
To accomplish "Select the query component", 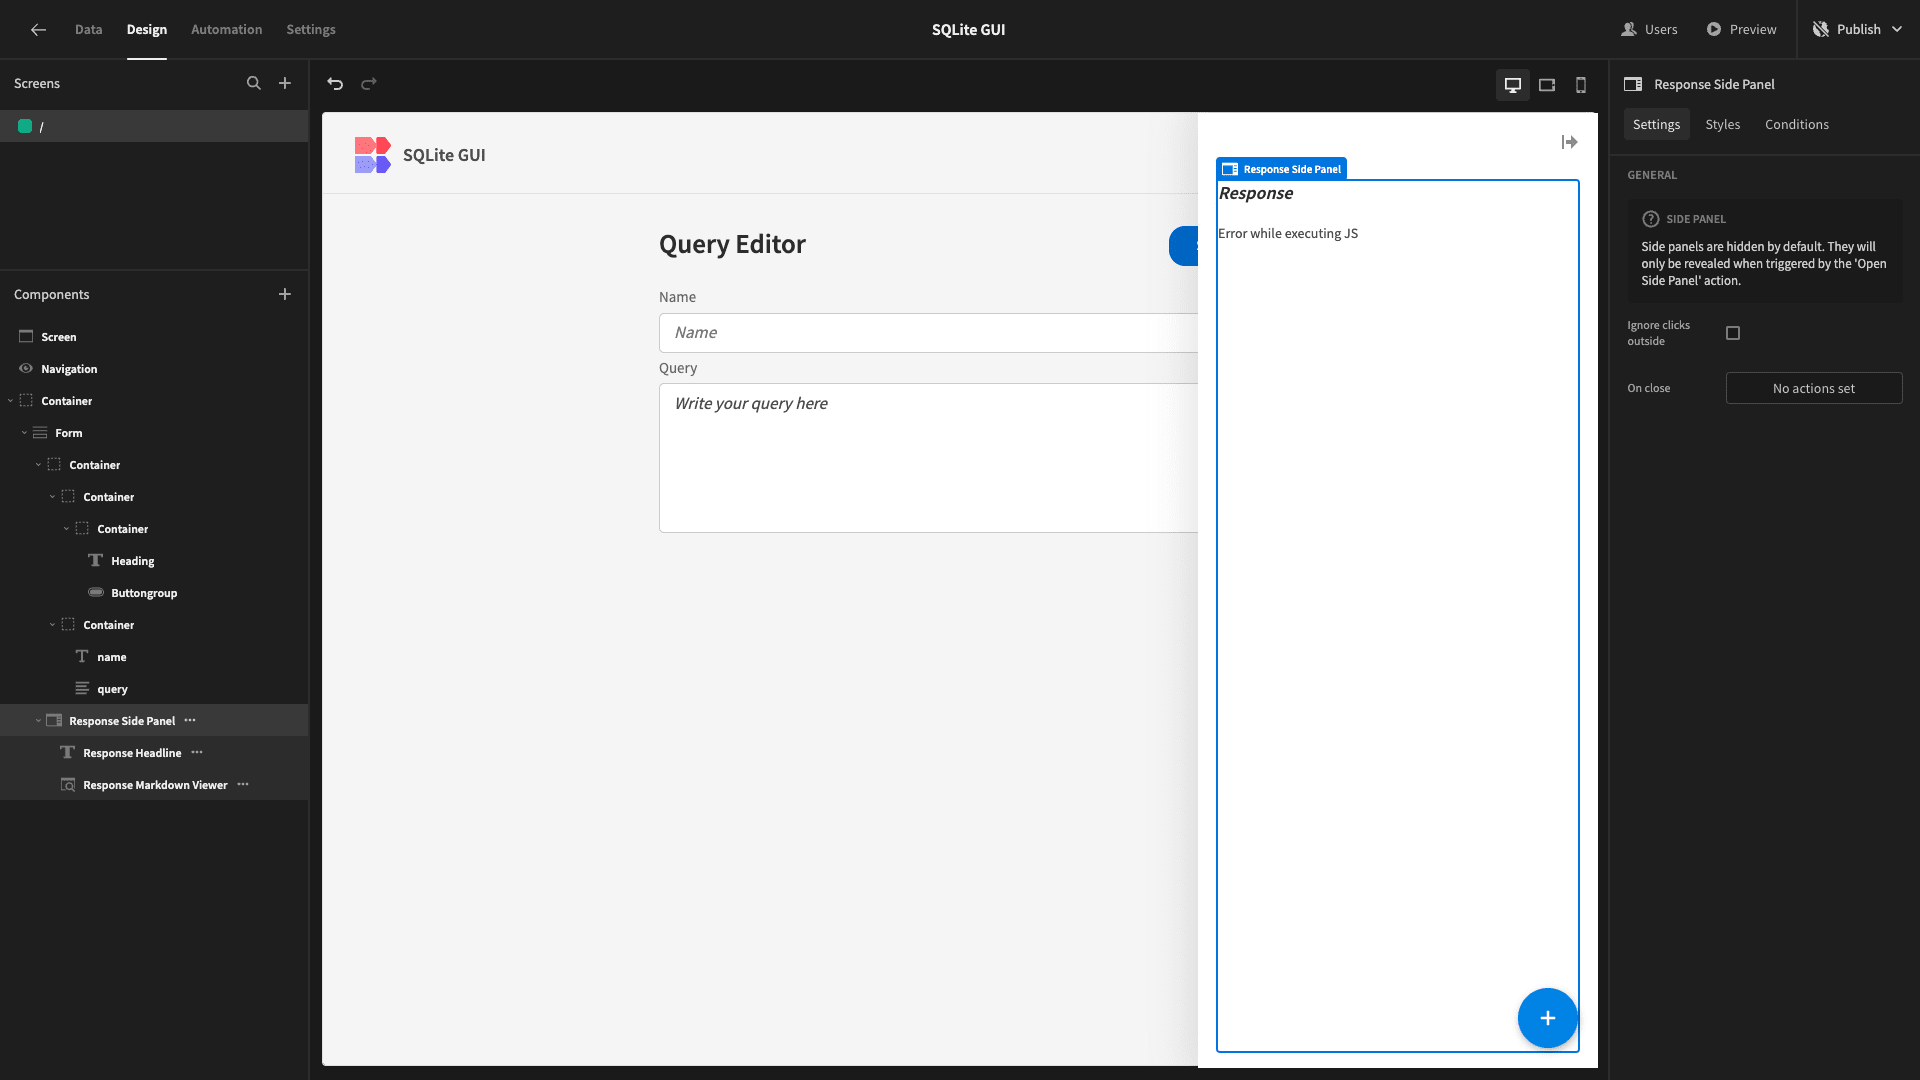I will click(112, 689).
